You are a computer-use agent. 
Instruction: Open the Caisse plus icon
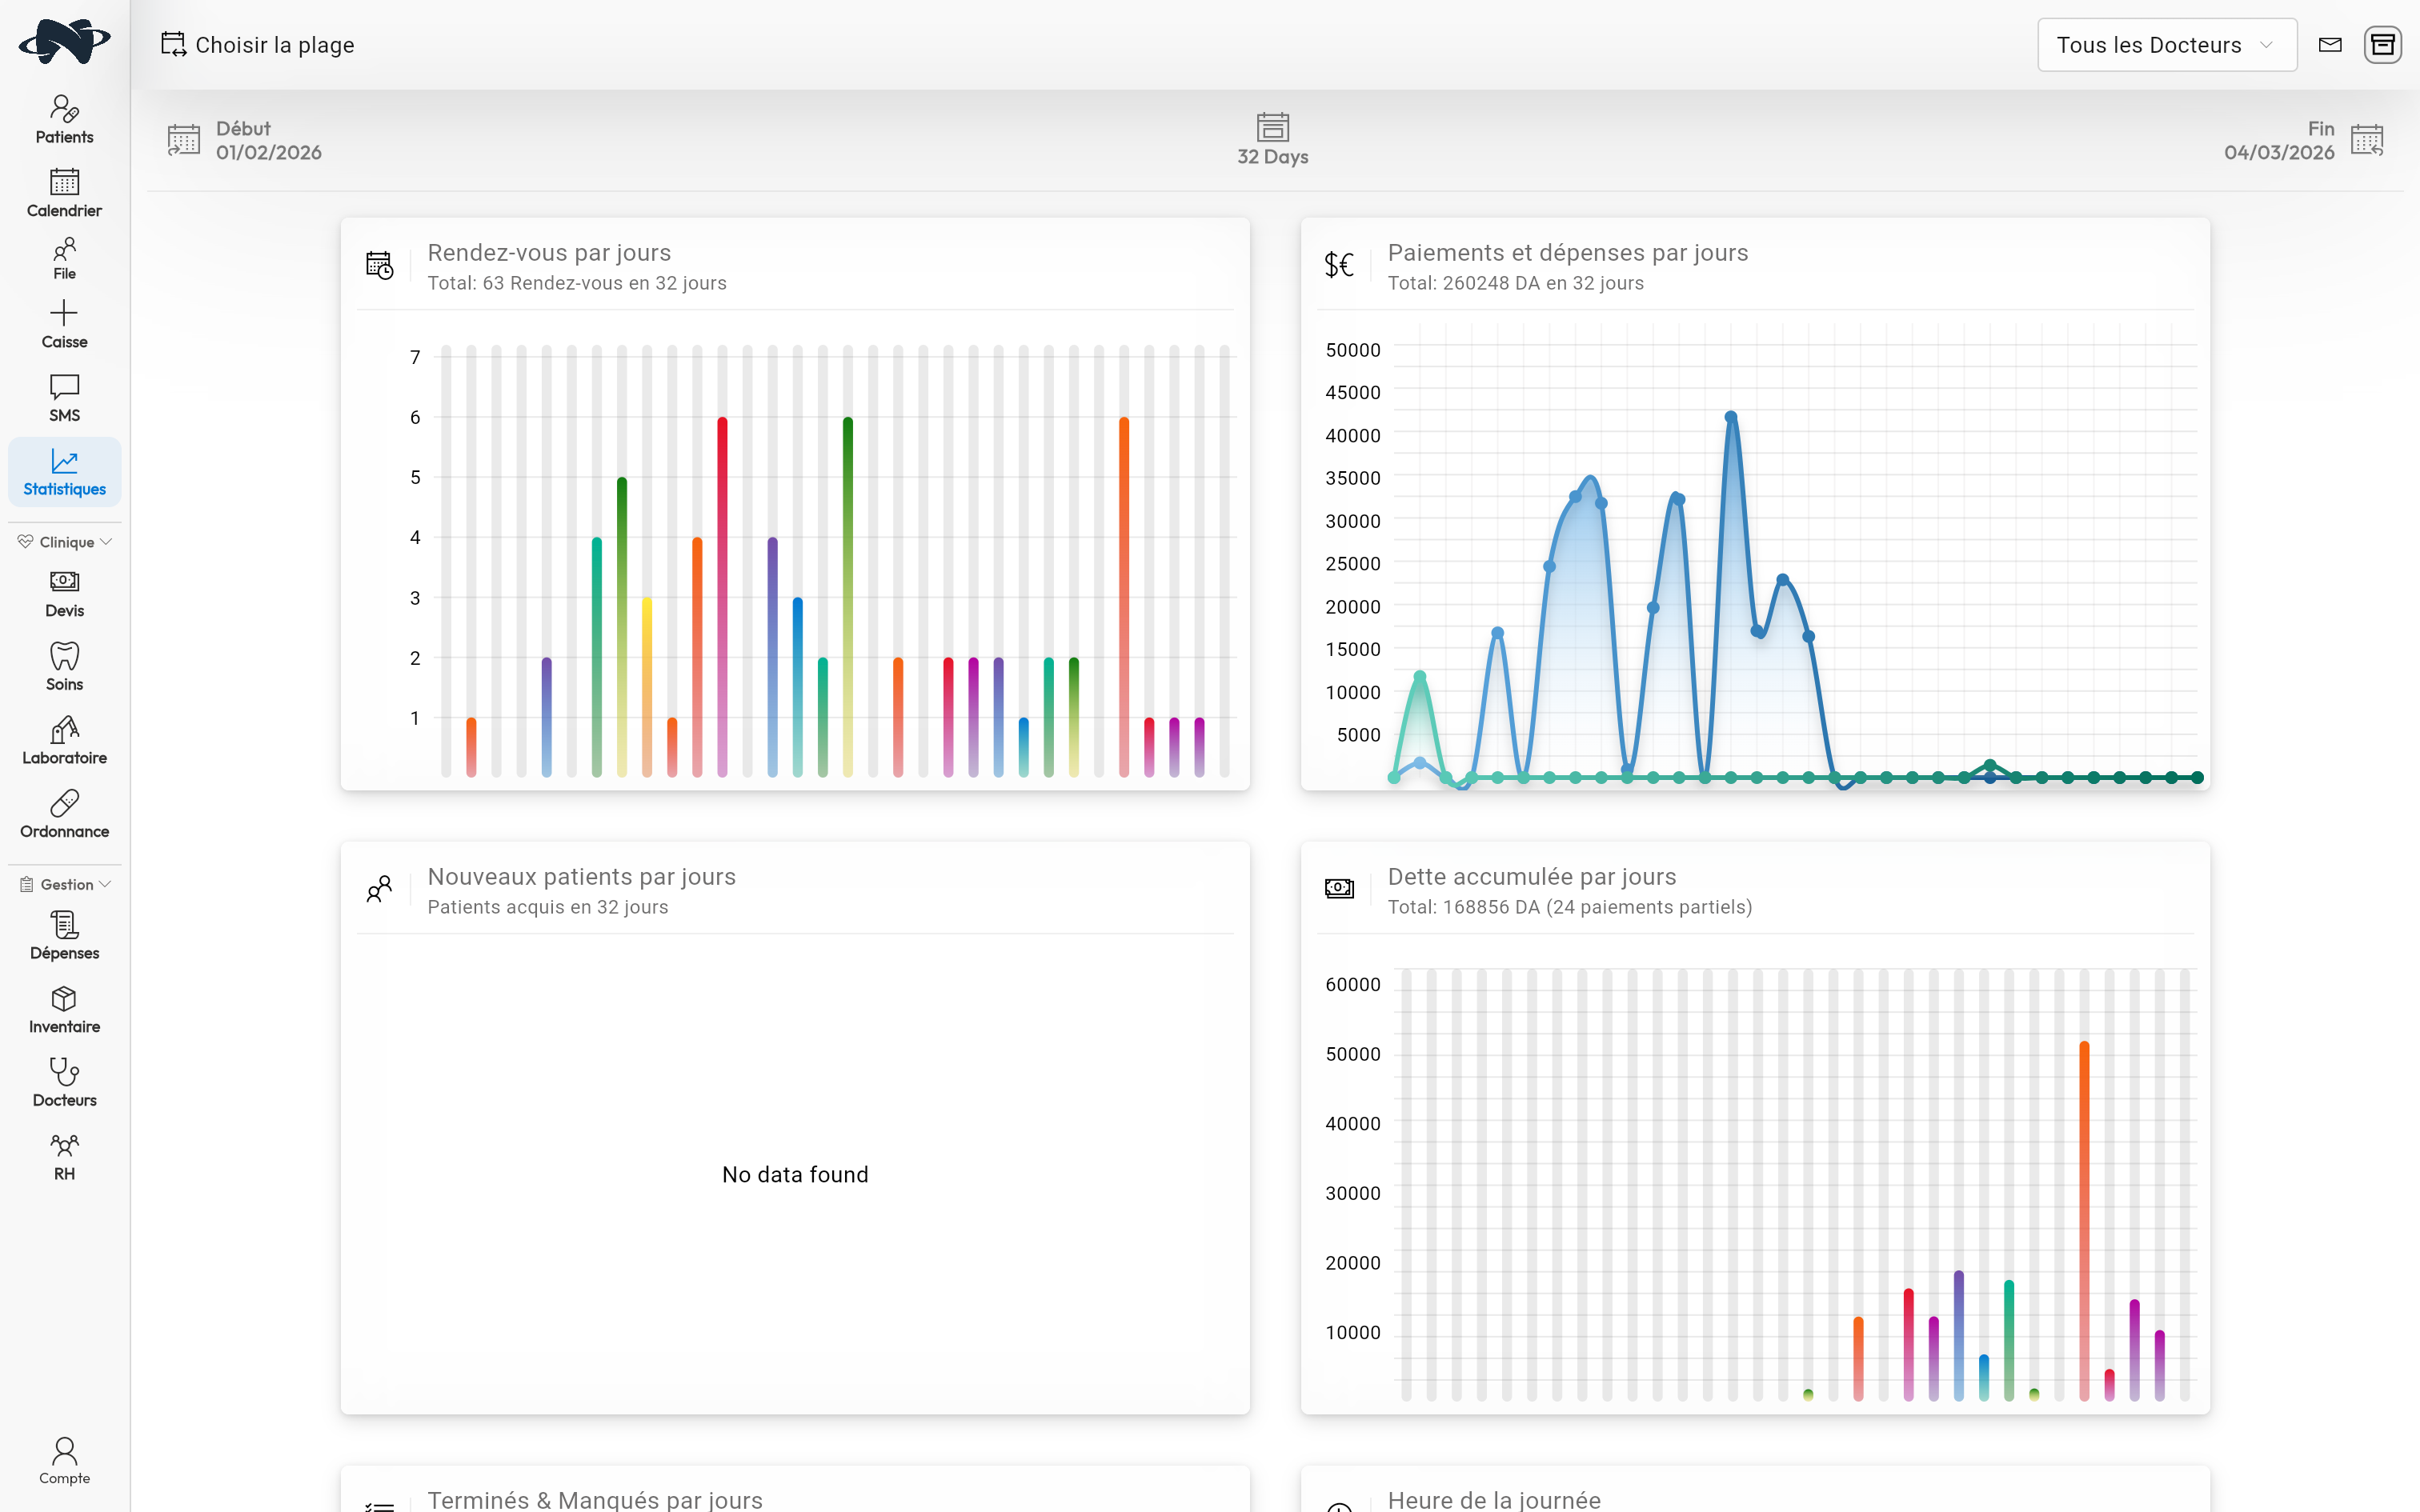64,324
